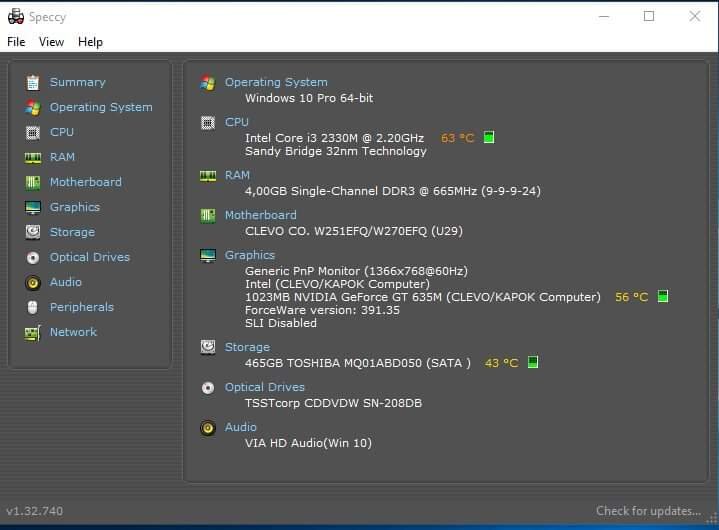Viewport: 719px width, 530px height.
Task: Open the Storage heading link in summary
Action: (247, 348)
